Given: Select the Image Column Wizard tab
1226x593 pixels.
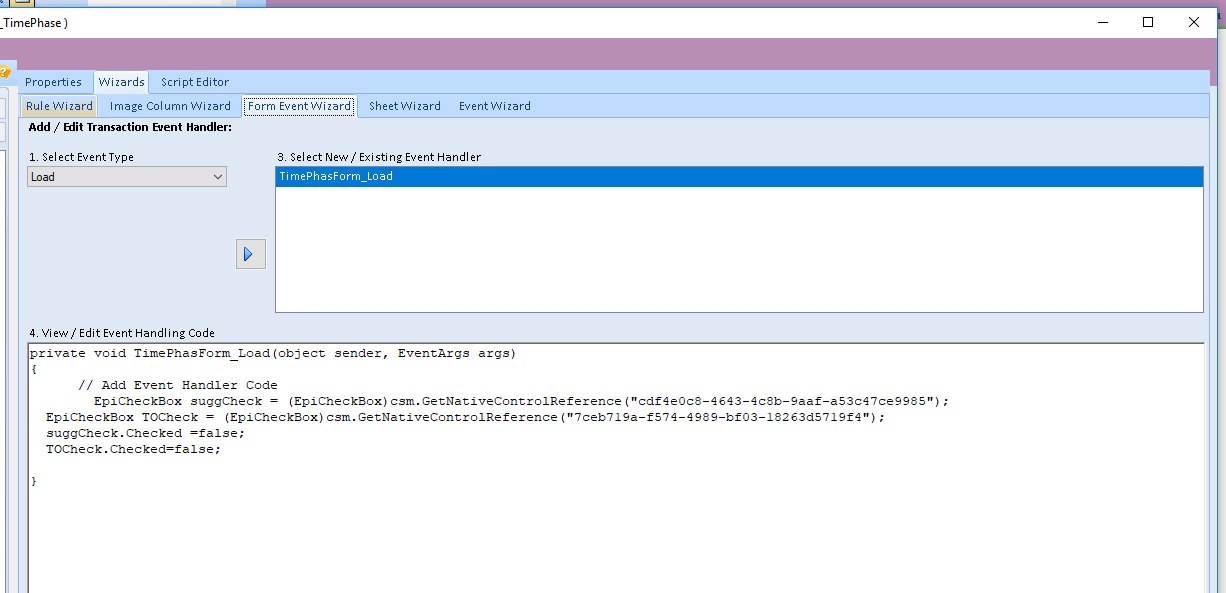Looking at the screenshot, I should (170, 106).
